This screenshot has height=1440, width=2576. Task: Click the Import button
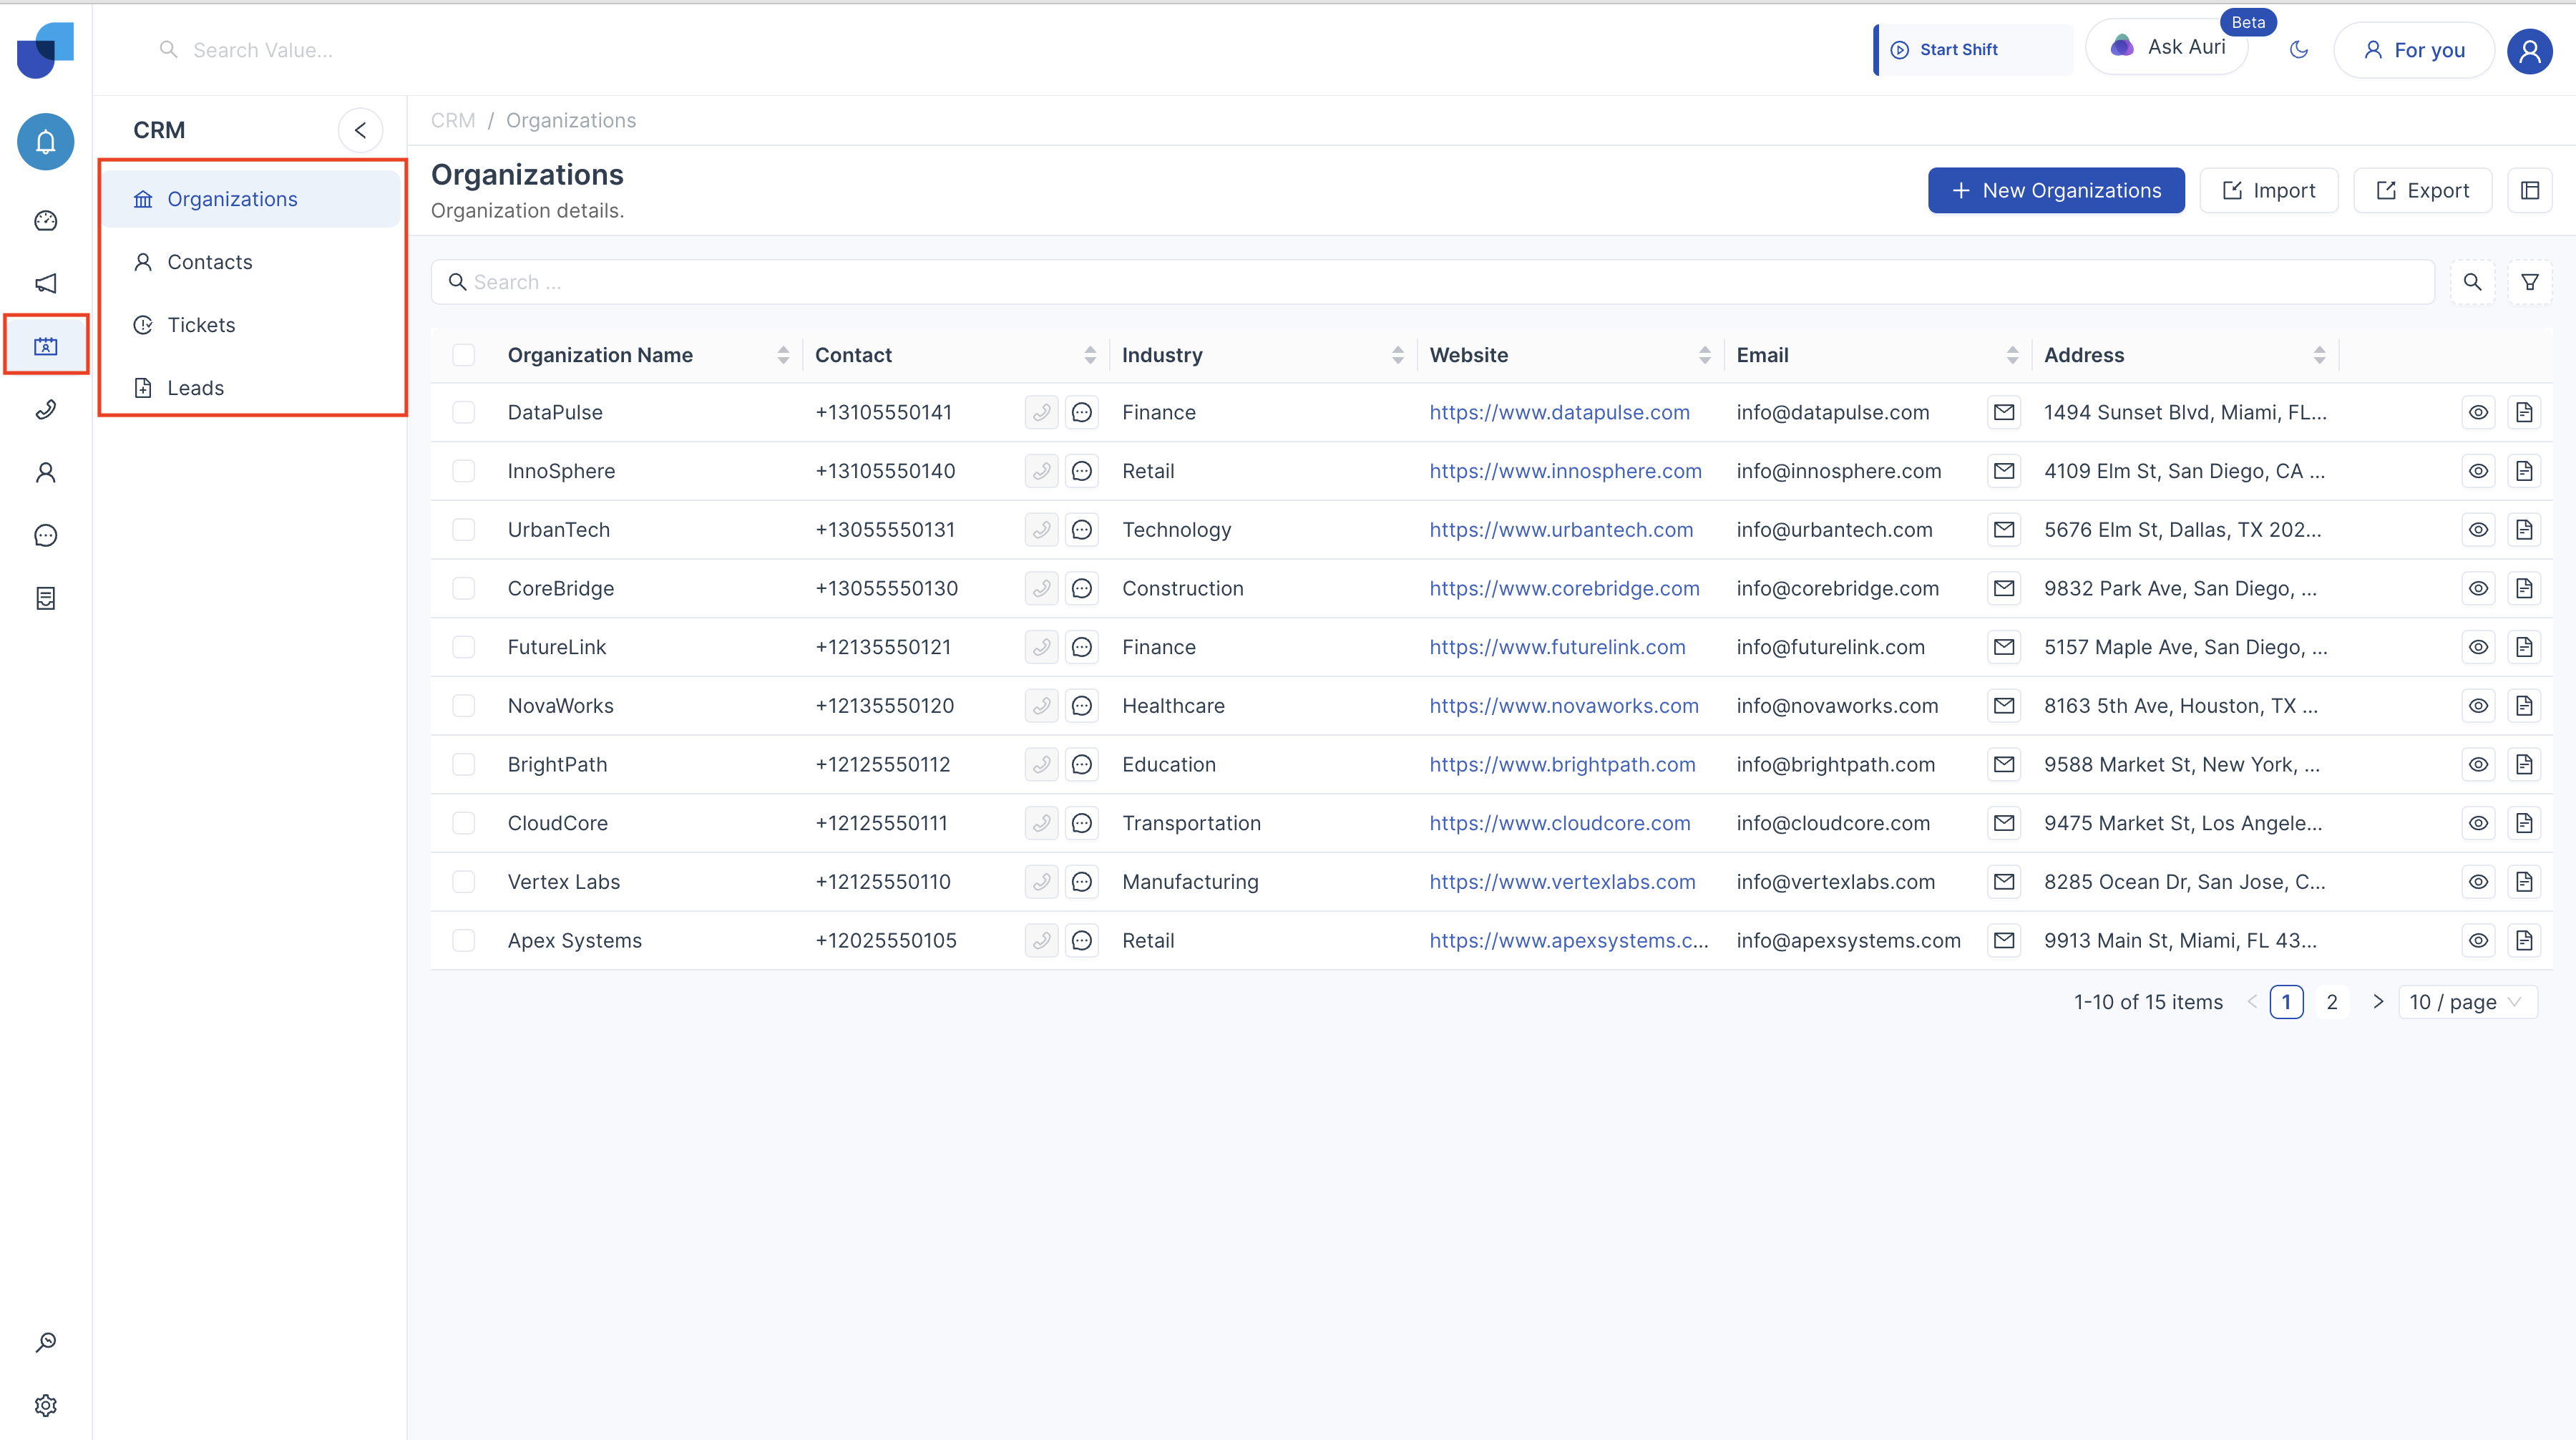(2268, 190)
